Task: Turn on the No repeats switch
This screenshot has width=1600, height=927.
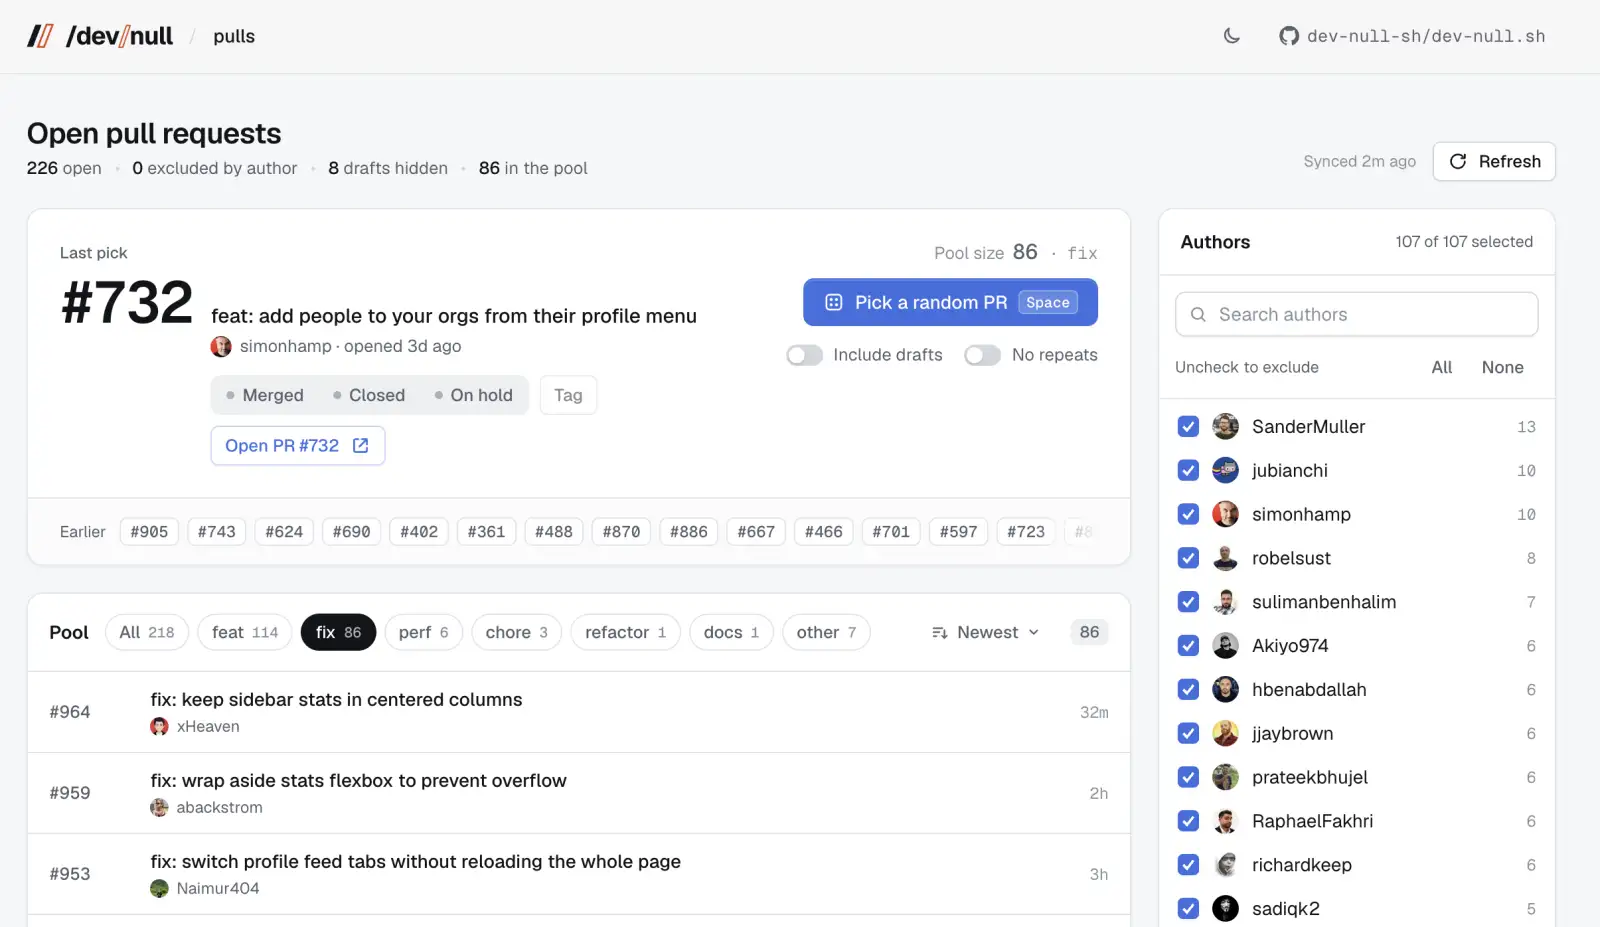Action: click(982, 355)
